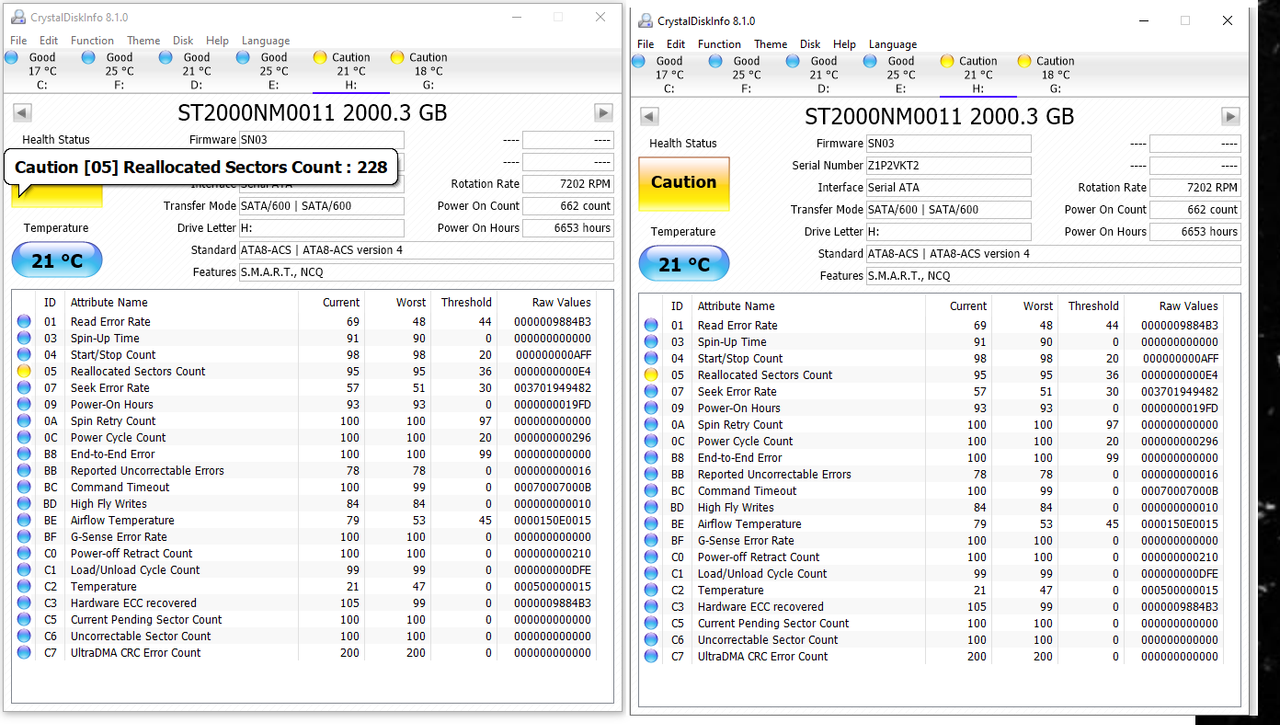The width and height of the screenshot is (1280, 725).
Task: Select High Fly Writes row in right window
Action: click(x=931, y=507)
